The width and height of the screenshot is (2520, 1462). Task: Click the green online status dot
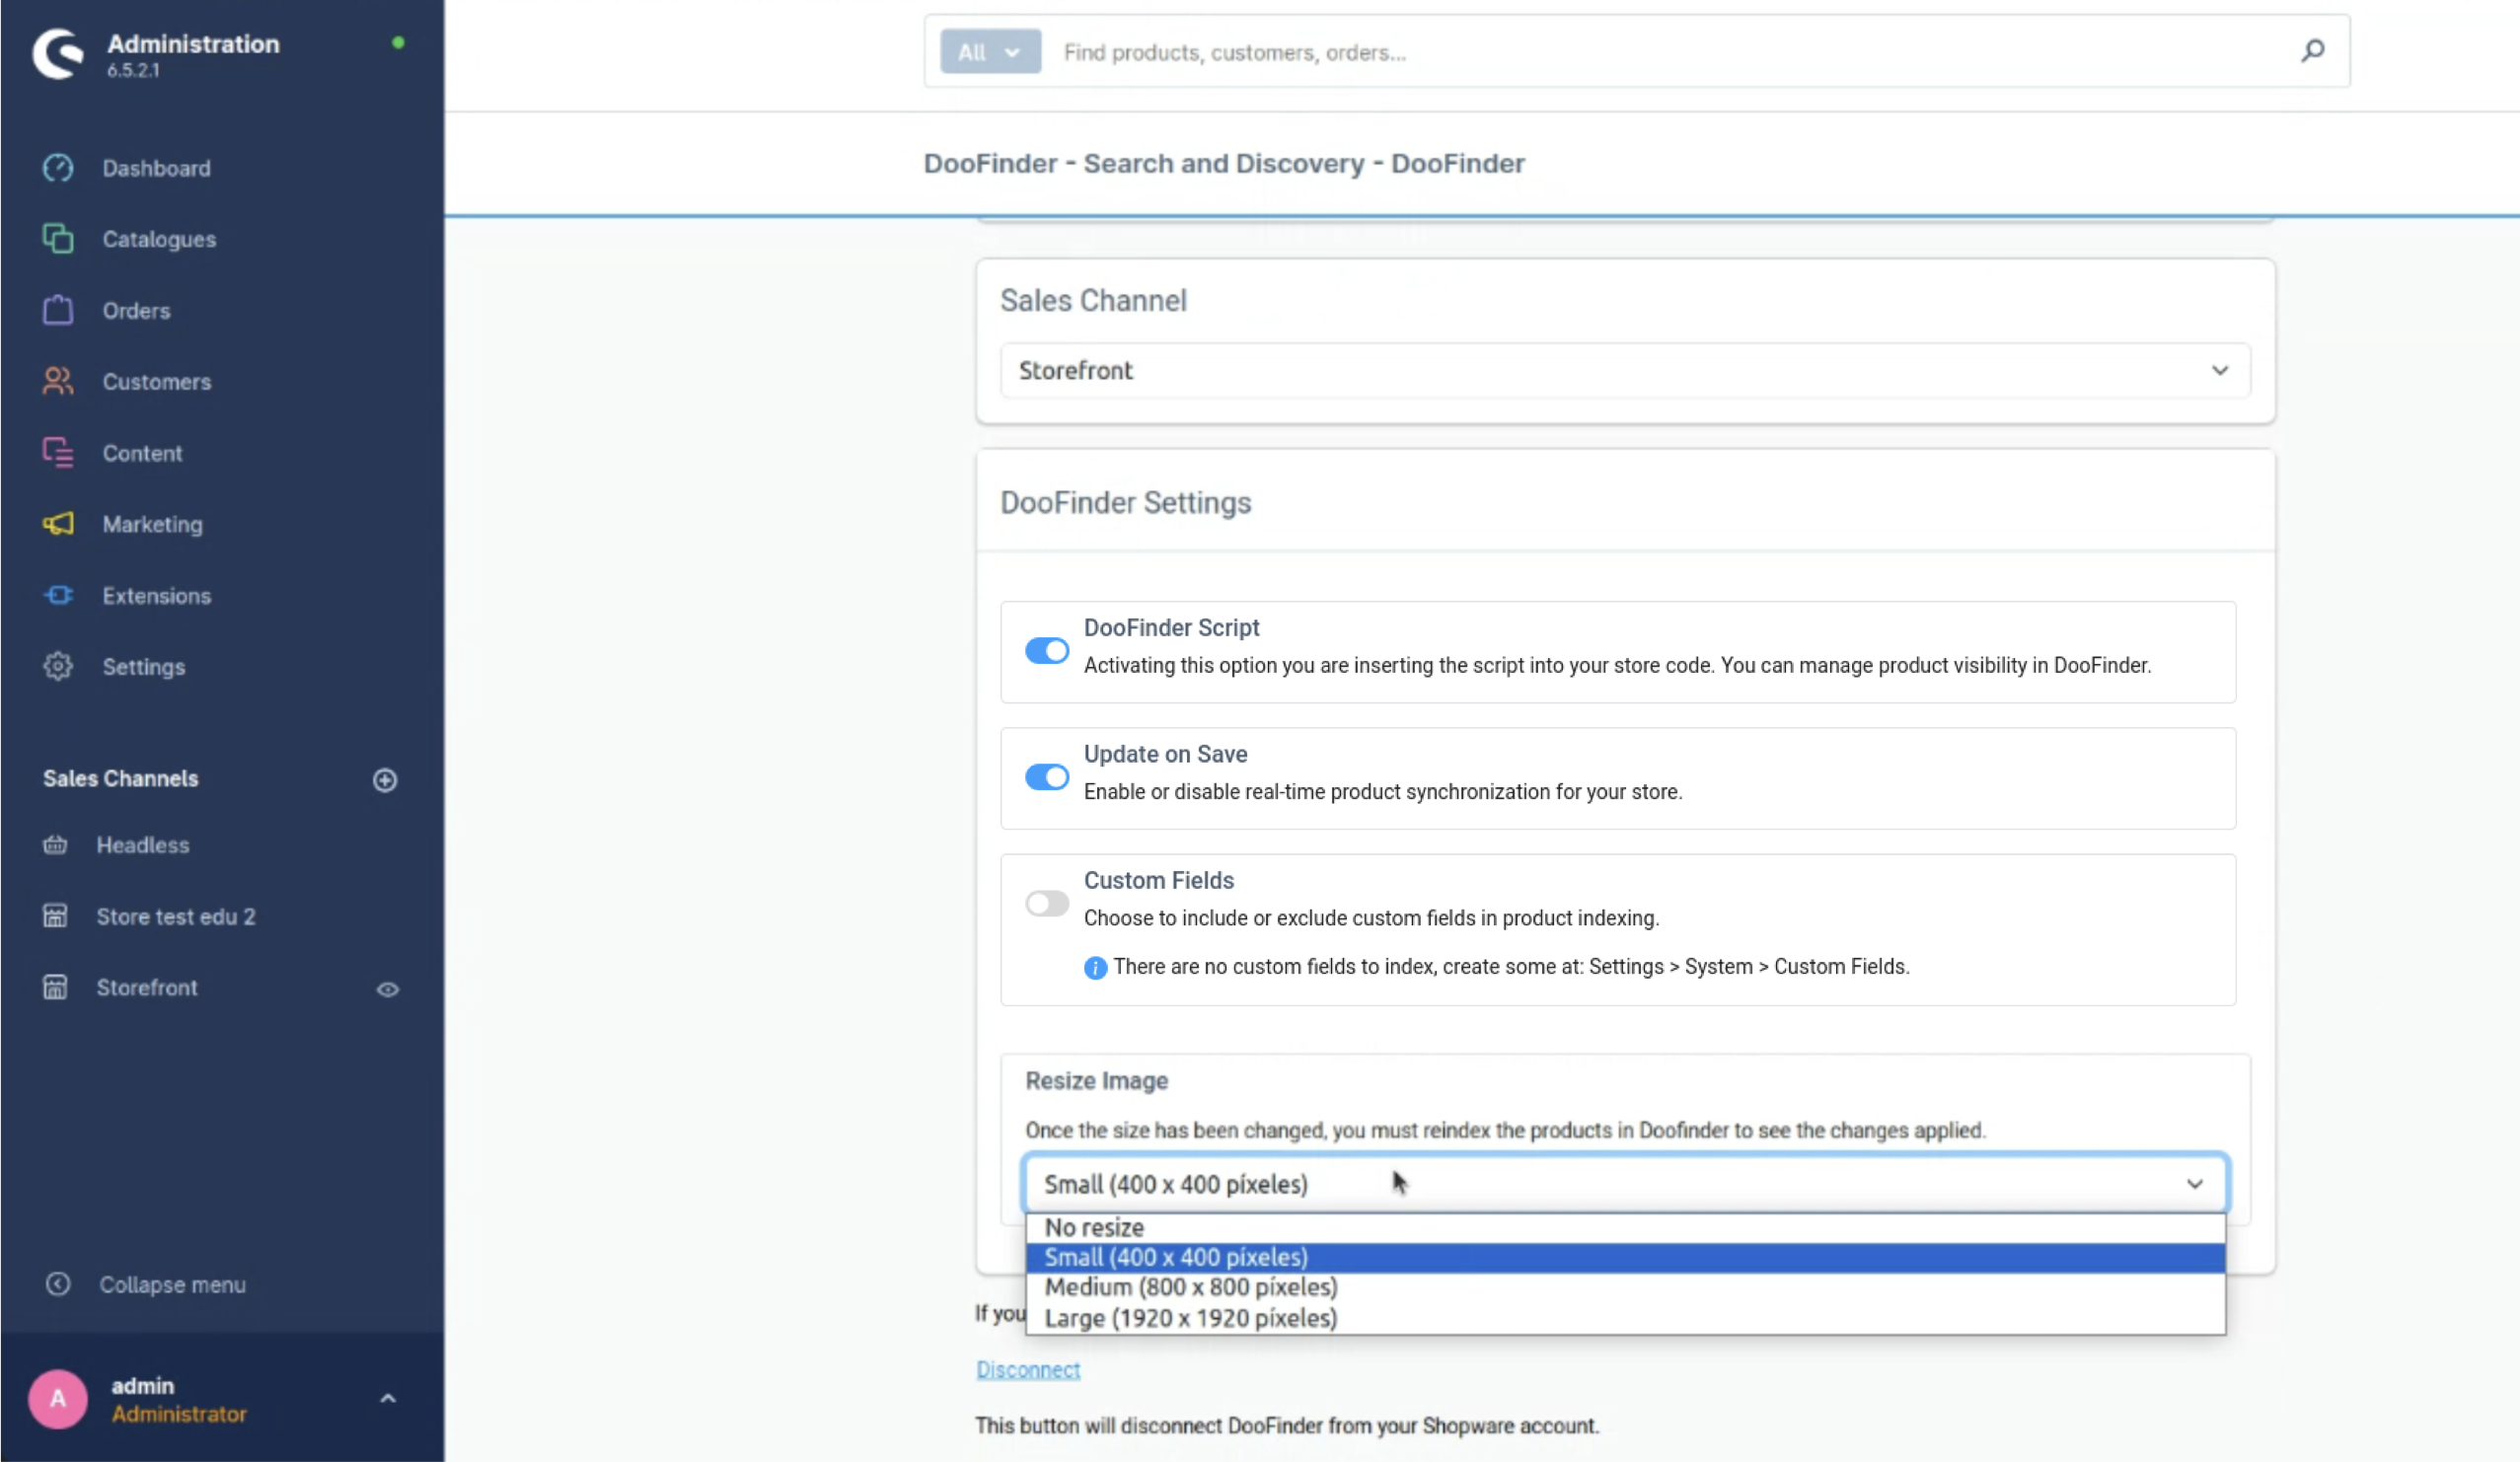tap(398, 43)
